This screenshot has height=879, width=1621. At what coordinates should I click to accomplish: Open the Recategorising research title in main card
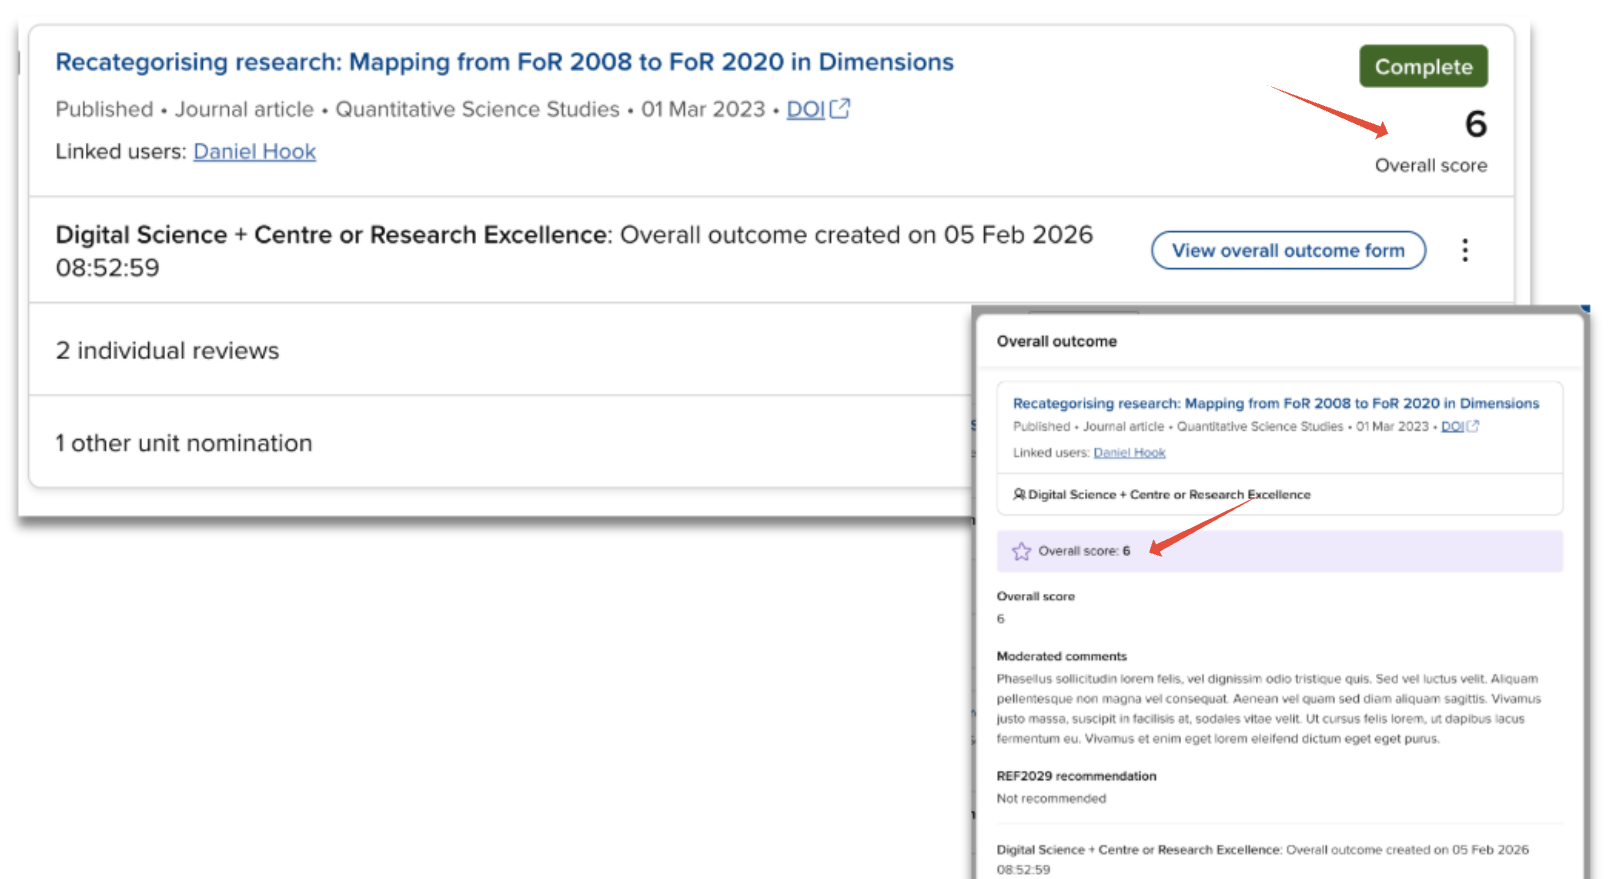(504, 62)
